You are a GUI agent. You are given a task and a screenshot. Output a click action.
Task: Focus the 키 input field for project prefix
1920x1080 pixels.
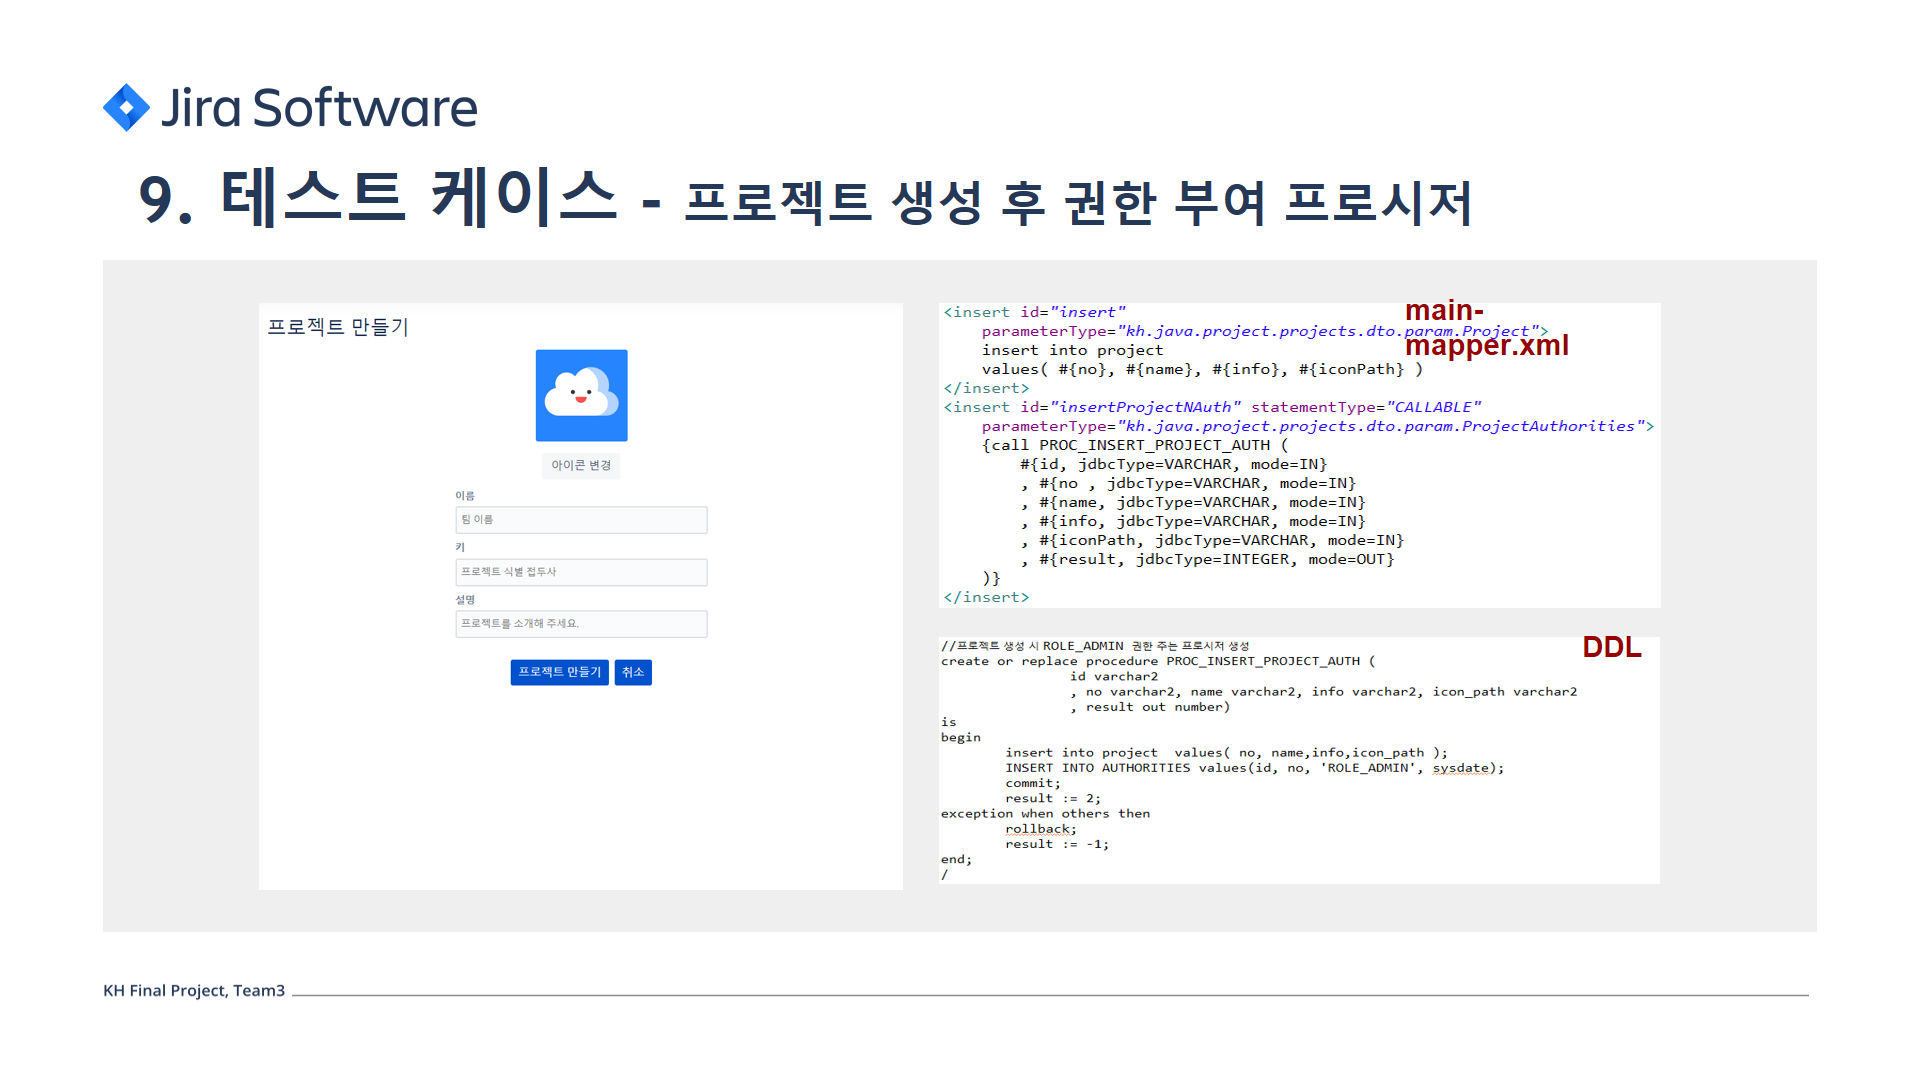(581, 572)
